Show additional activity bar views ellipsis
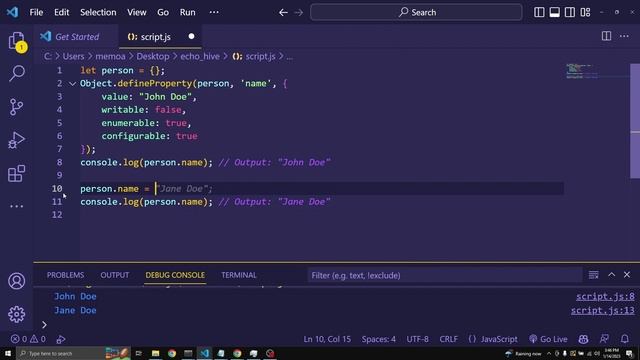640x360 pixels. [17, 206]
